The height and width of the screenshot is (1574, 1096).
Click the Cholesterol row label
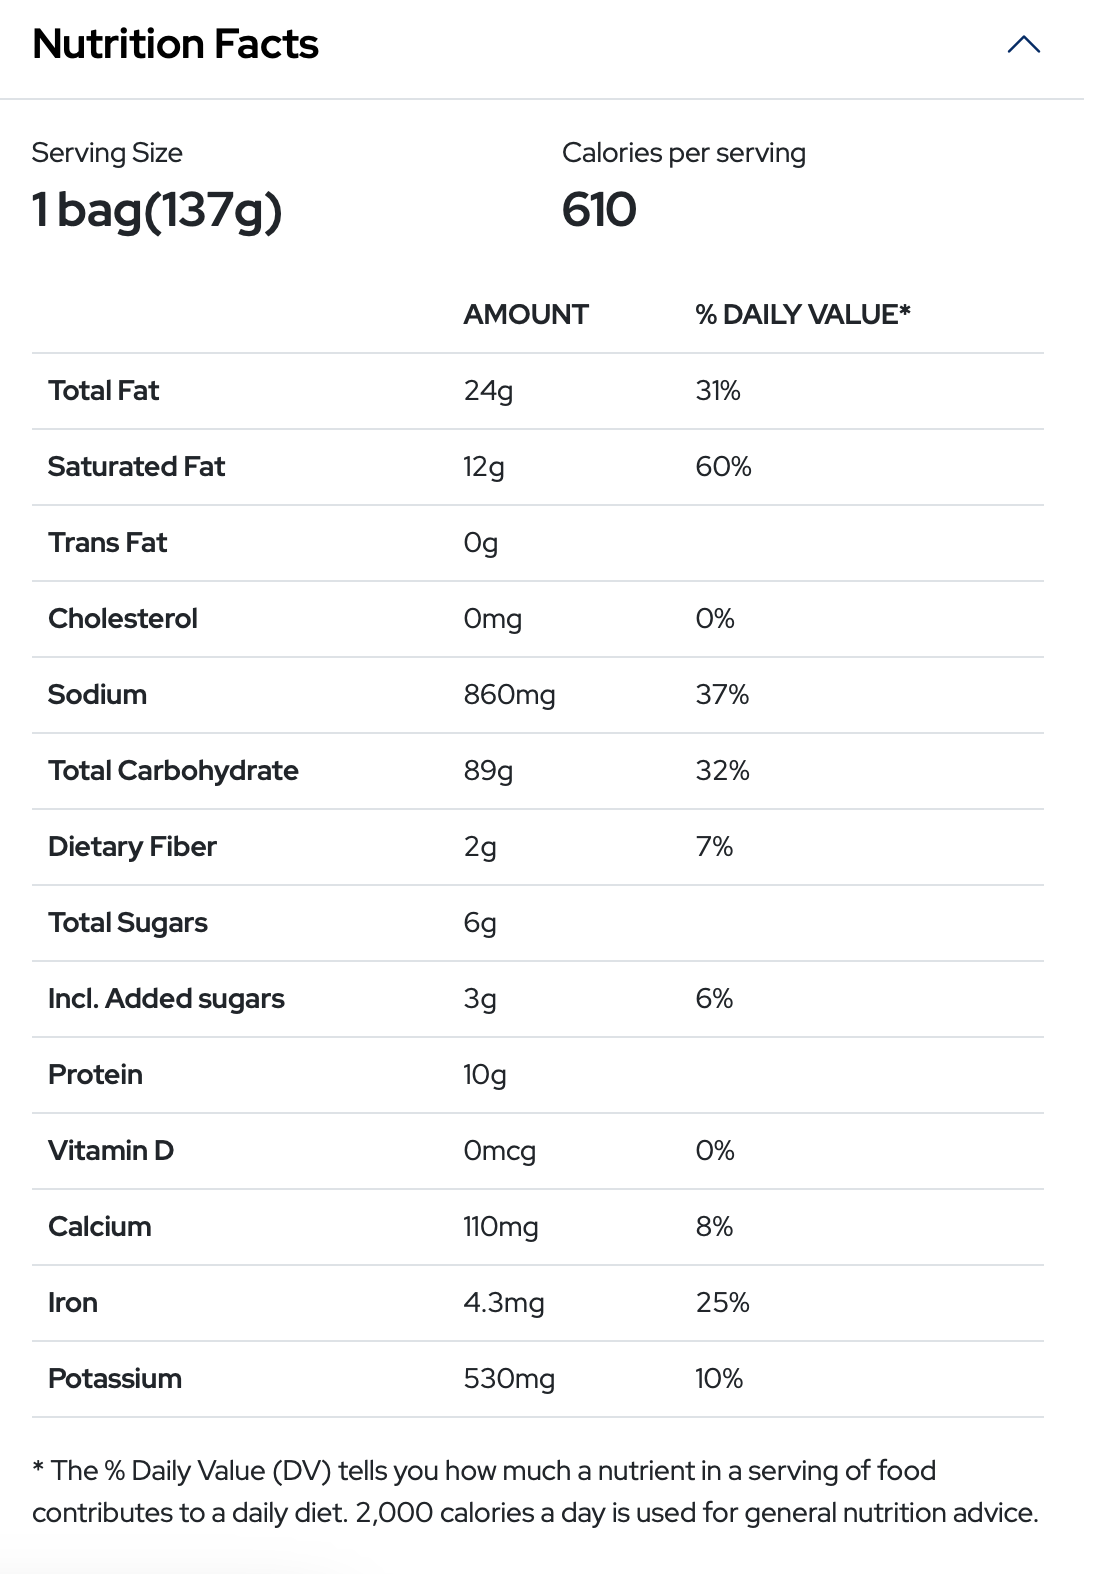point(123,619)
